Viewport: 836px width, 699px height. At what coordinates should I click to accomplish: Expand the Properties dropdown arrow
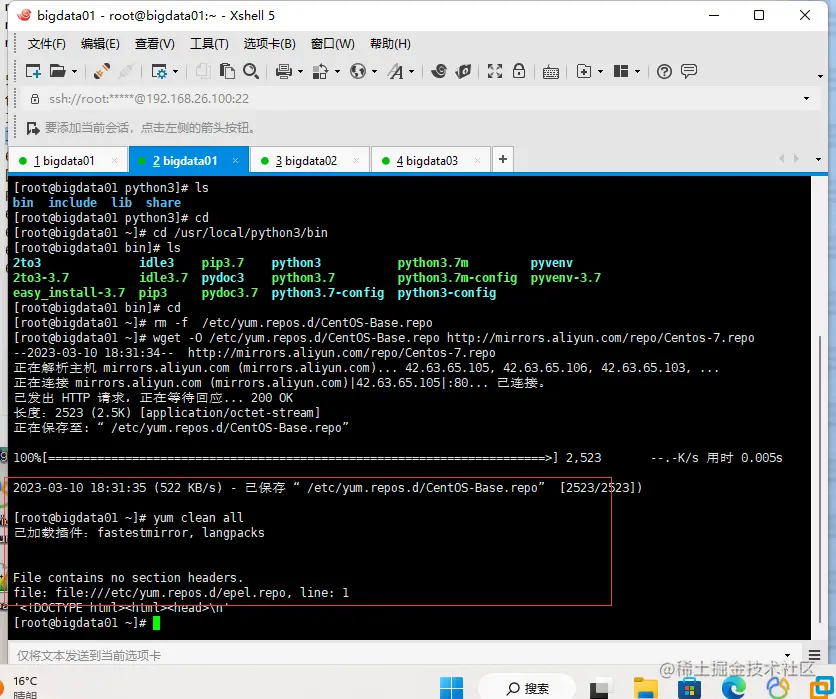(x=175, y=71)
